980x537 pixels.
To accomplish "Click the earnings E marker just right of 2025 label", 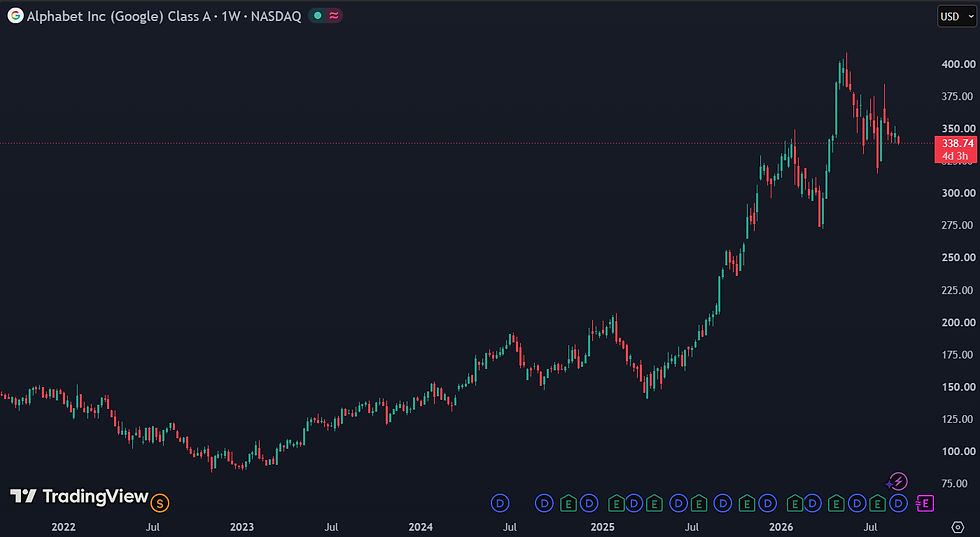I will click(616, 503).
